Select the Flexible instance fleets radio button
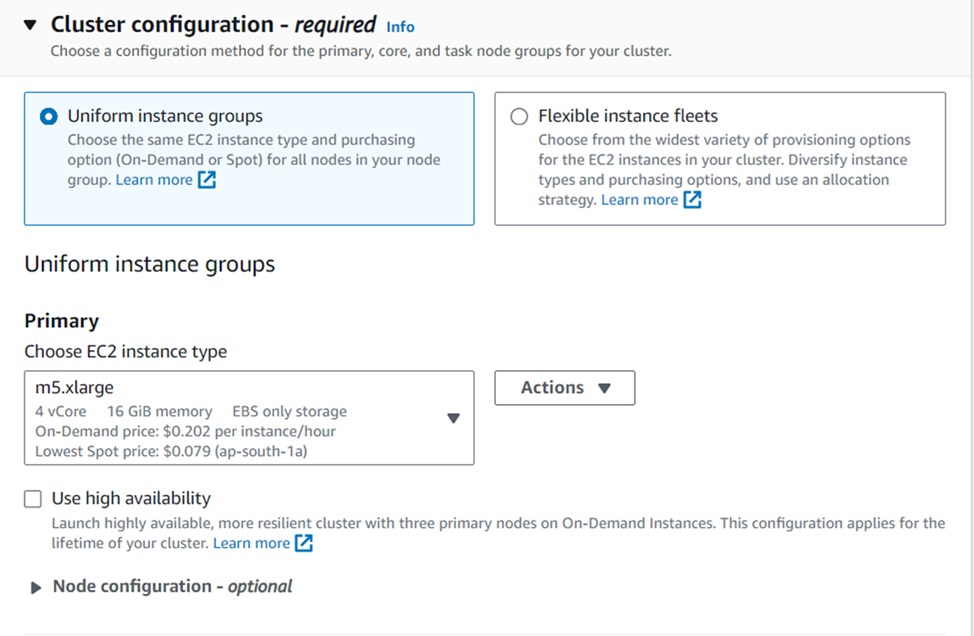 pos(519,116)
